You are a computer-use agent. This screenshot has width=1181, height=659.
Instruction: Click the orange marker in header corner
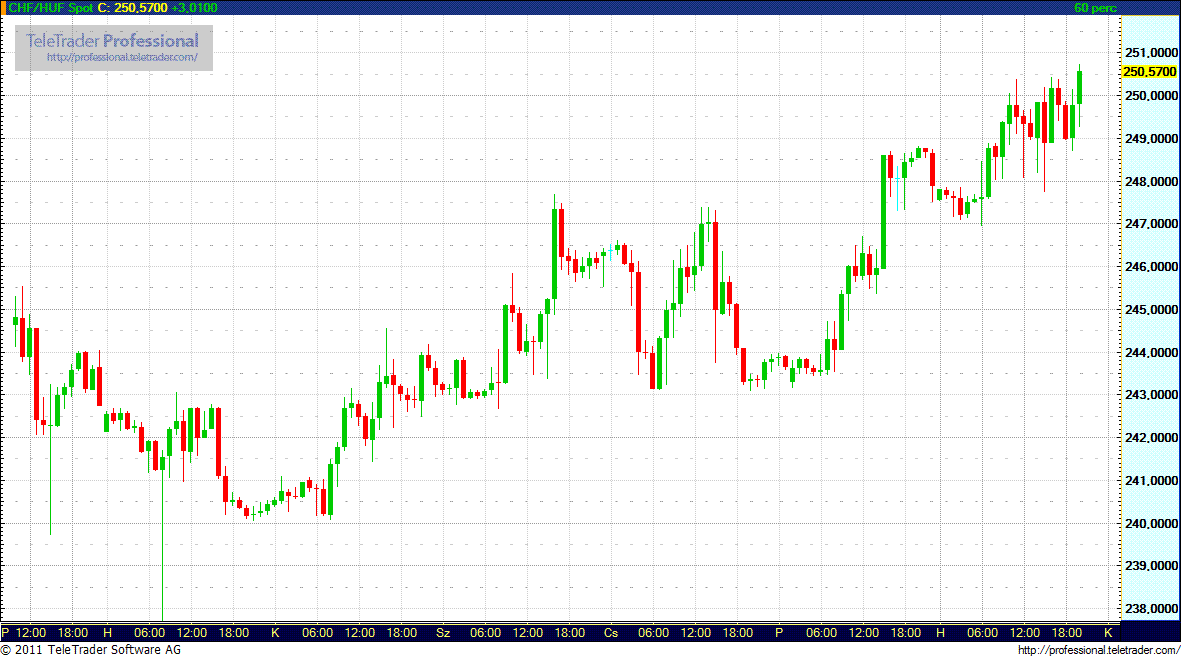pos(3,7)
